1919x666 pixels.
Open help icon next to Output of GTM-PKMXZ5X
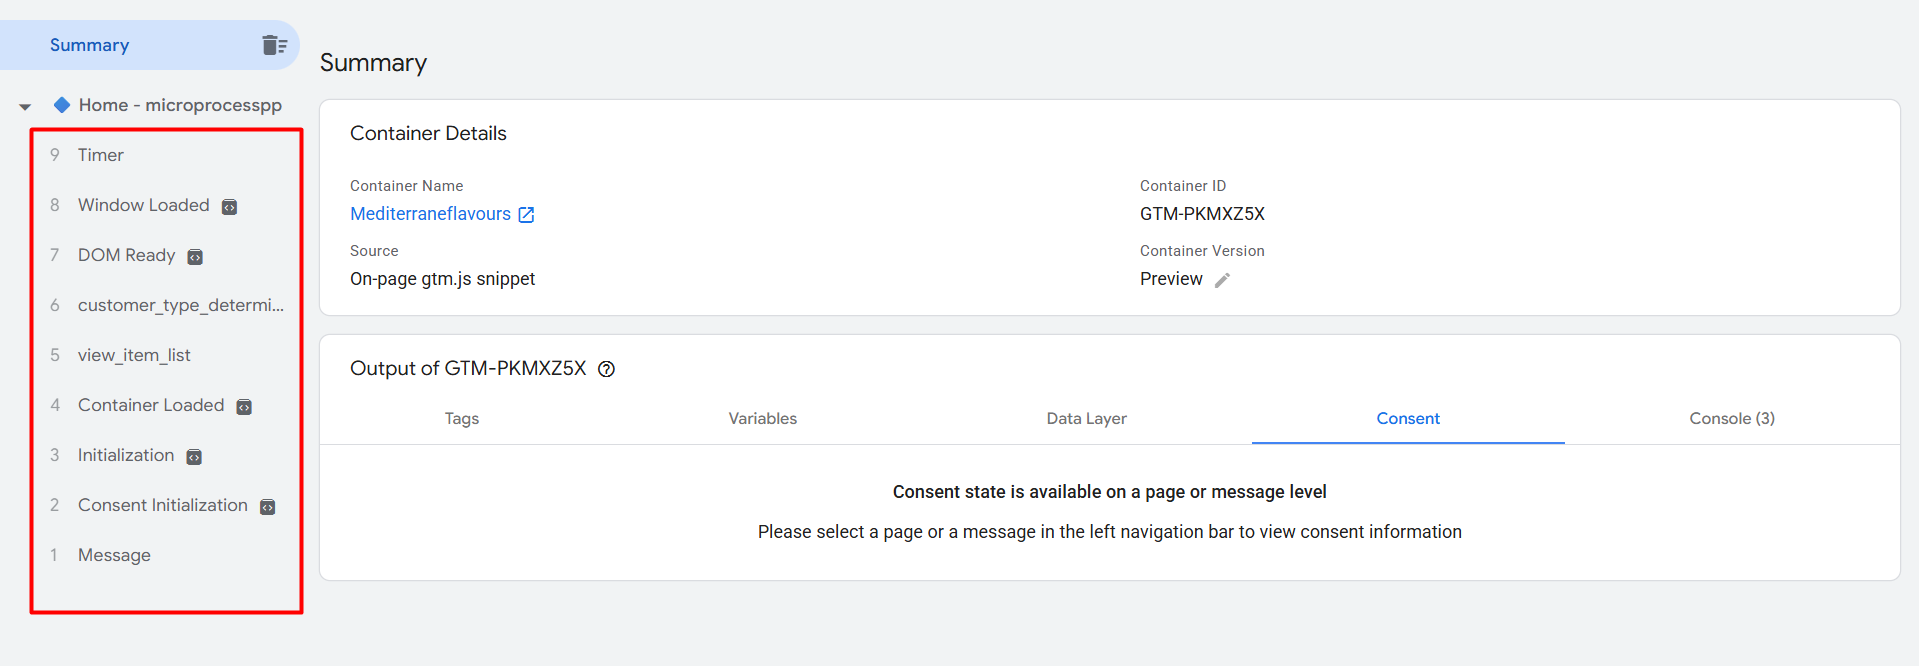coord(606,369)
